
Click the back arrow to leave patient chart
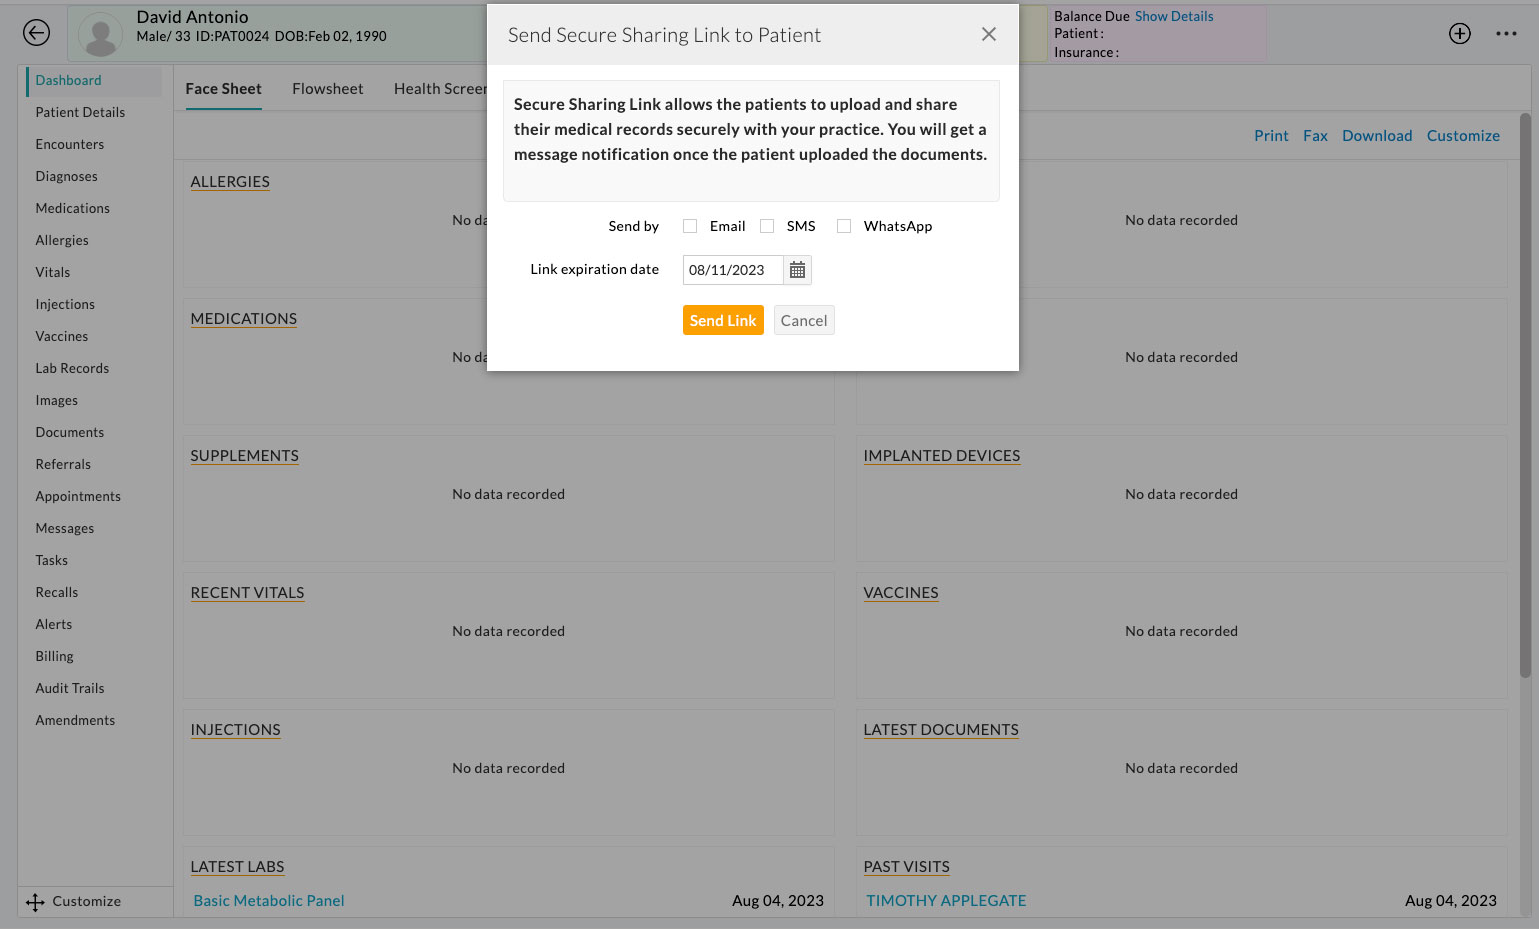pyautogui.click(x=36, y=32)
